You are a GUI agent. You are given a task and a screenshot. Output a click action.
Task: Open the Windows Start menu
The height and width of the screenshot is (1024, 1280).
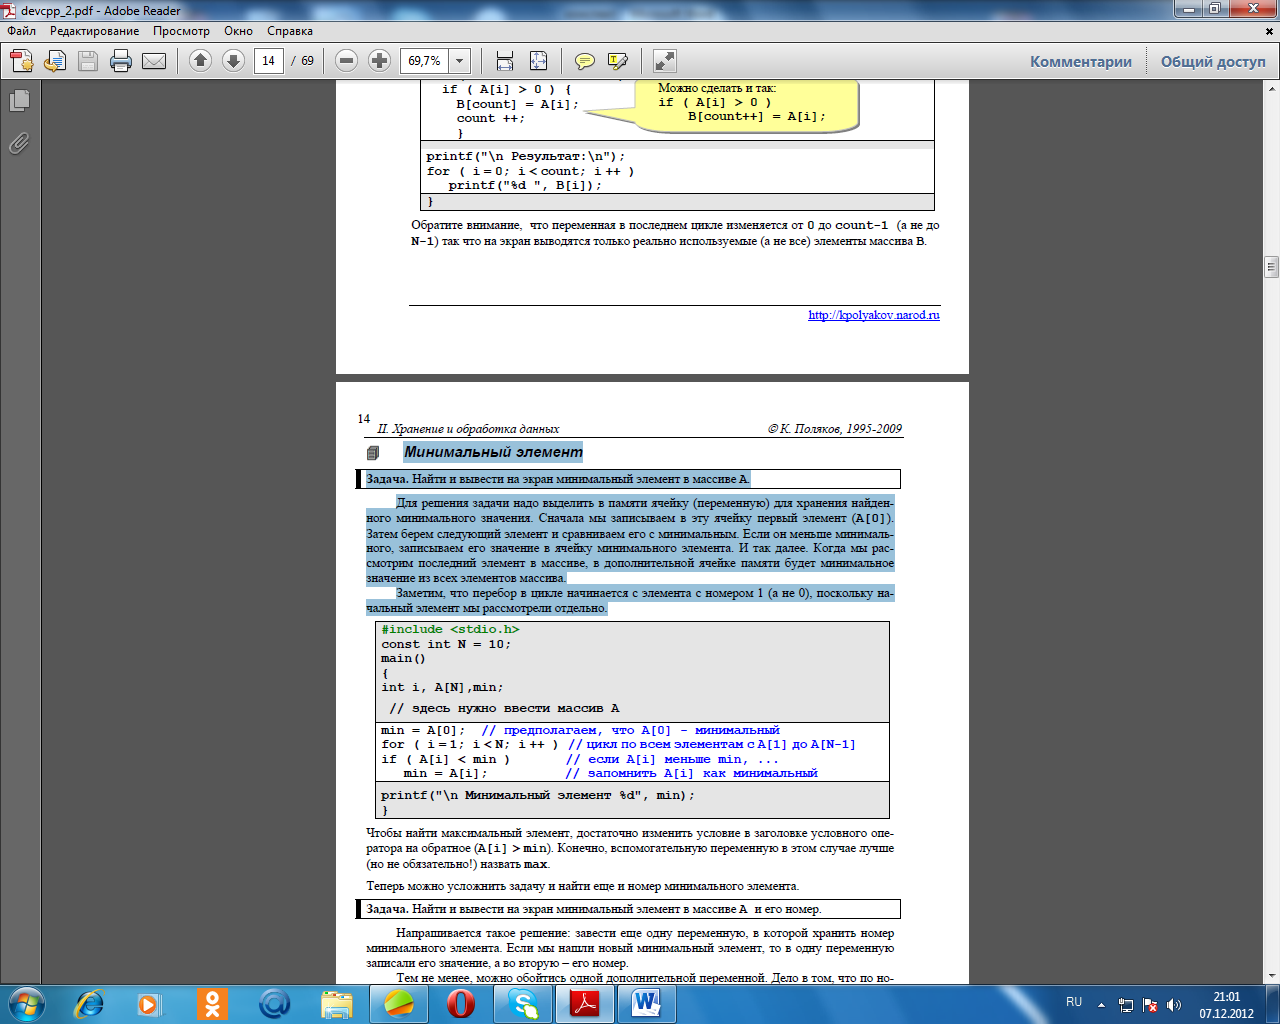coord(25,1003)
